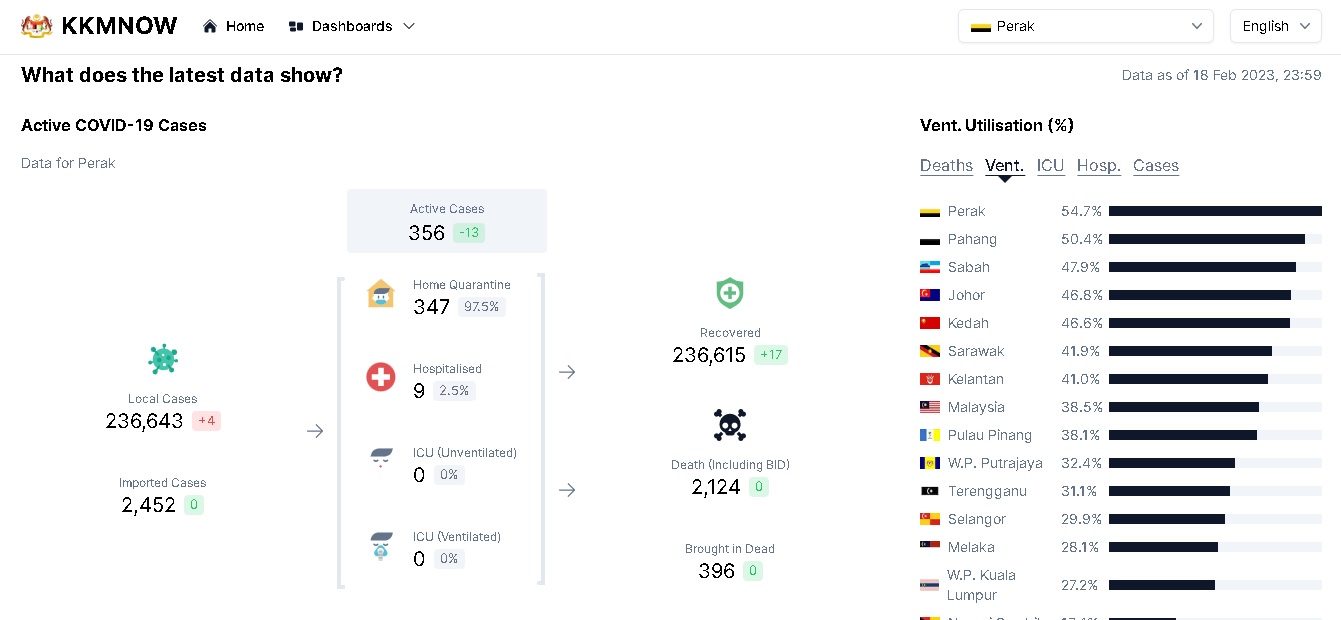Click the KKMNOW site title link
The height and width of the screenshot is (620, 1341).
pos(119,26)
